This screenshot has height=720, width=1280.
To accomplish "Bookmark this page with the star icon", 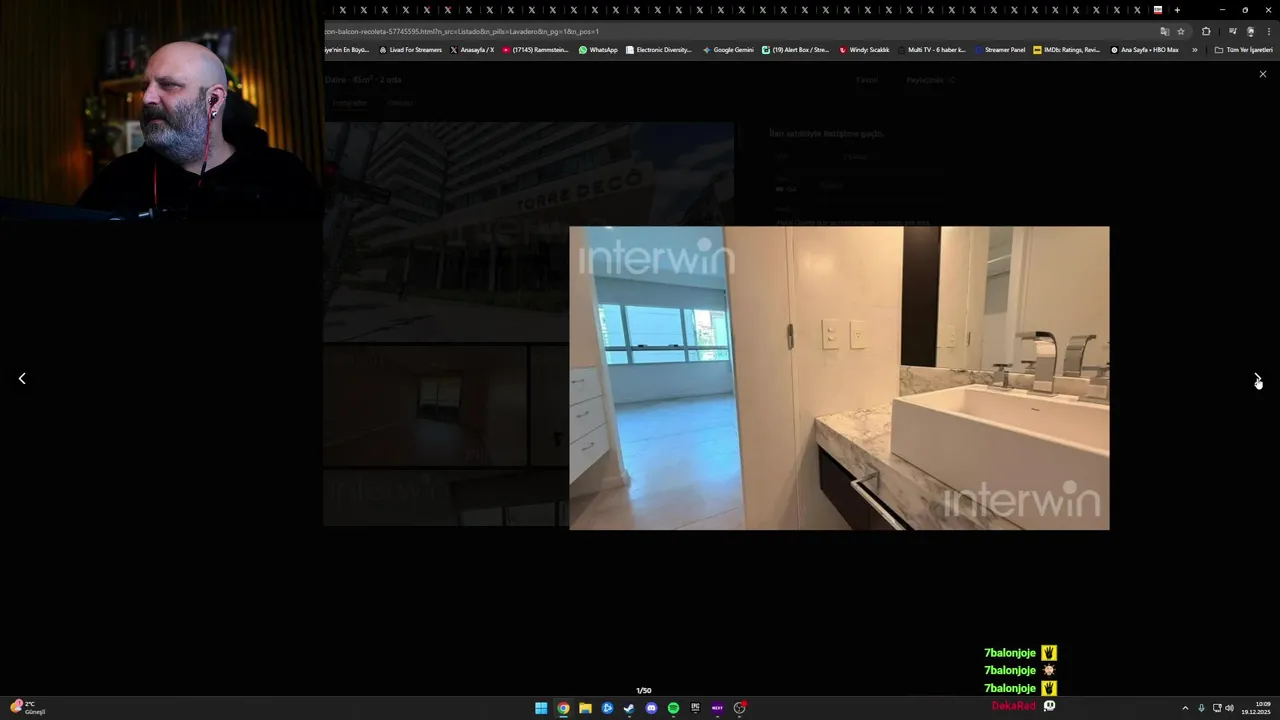I will [x=1181, y=31].
